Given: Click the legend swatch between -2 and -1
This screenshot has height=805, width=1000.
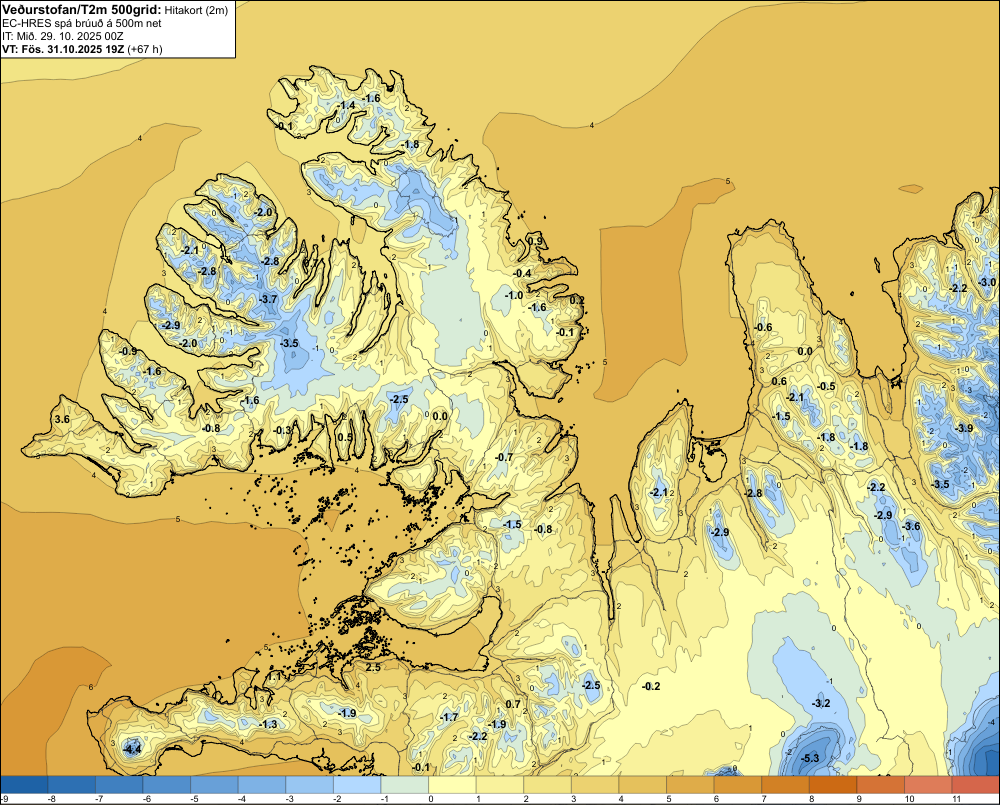Looking at the screenshot, I should pos(357,784).
